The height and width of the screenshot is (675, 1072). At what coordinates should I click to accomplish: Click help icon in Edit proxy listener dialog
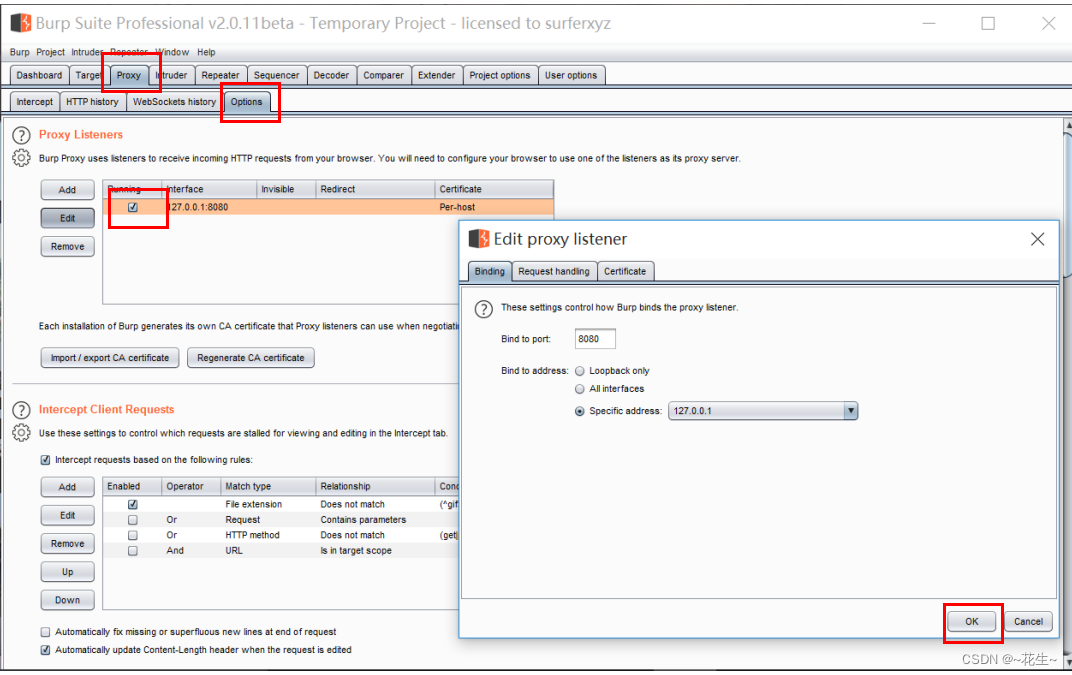click(483, 309)
